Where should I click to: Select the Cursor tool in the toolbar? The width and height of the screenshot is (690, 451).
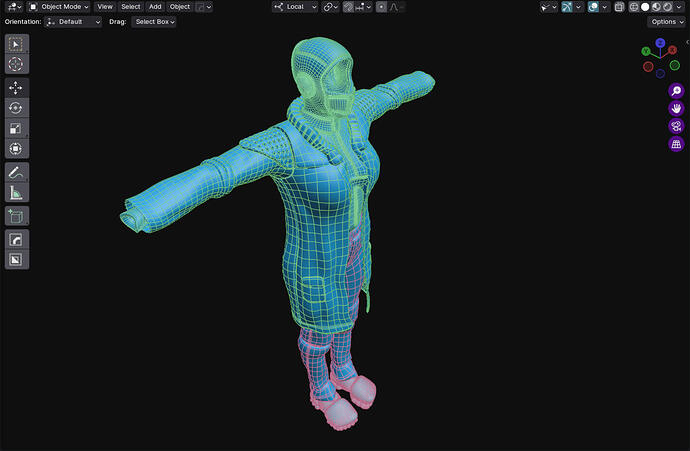pyautogui.click(x=17, y=63)
